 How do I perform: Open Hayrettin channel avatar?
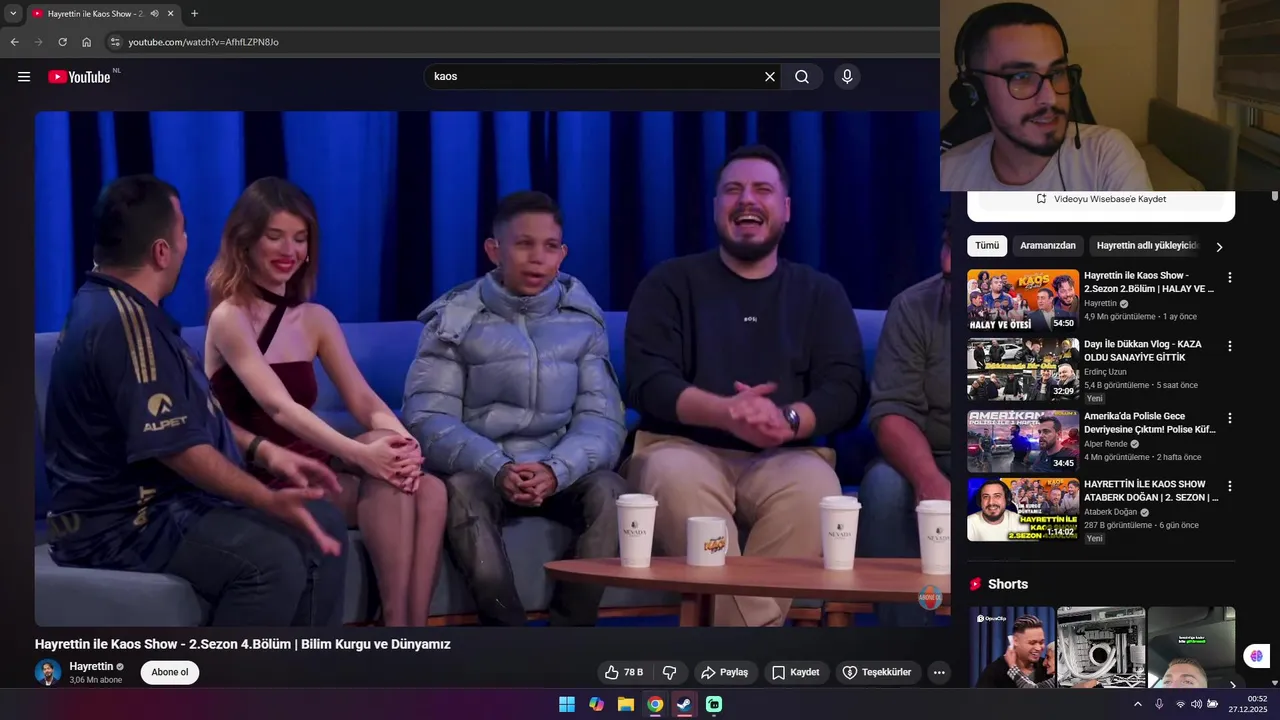point(48,672)
